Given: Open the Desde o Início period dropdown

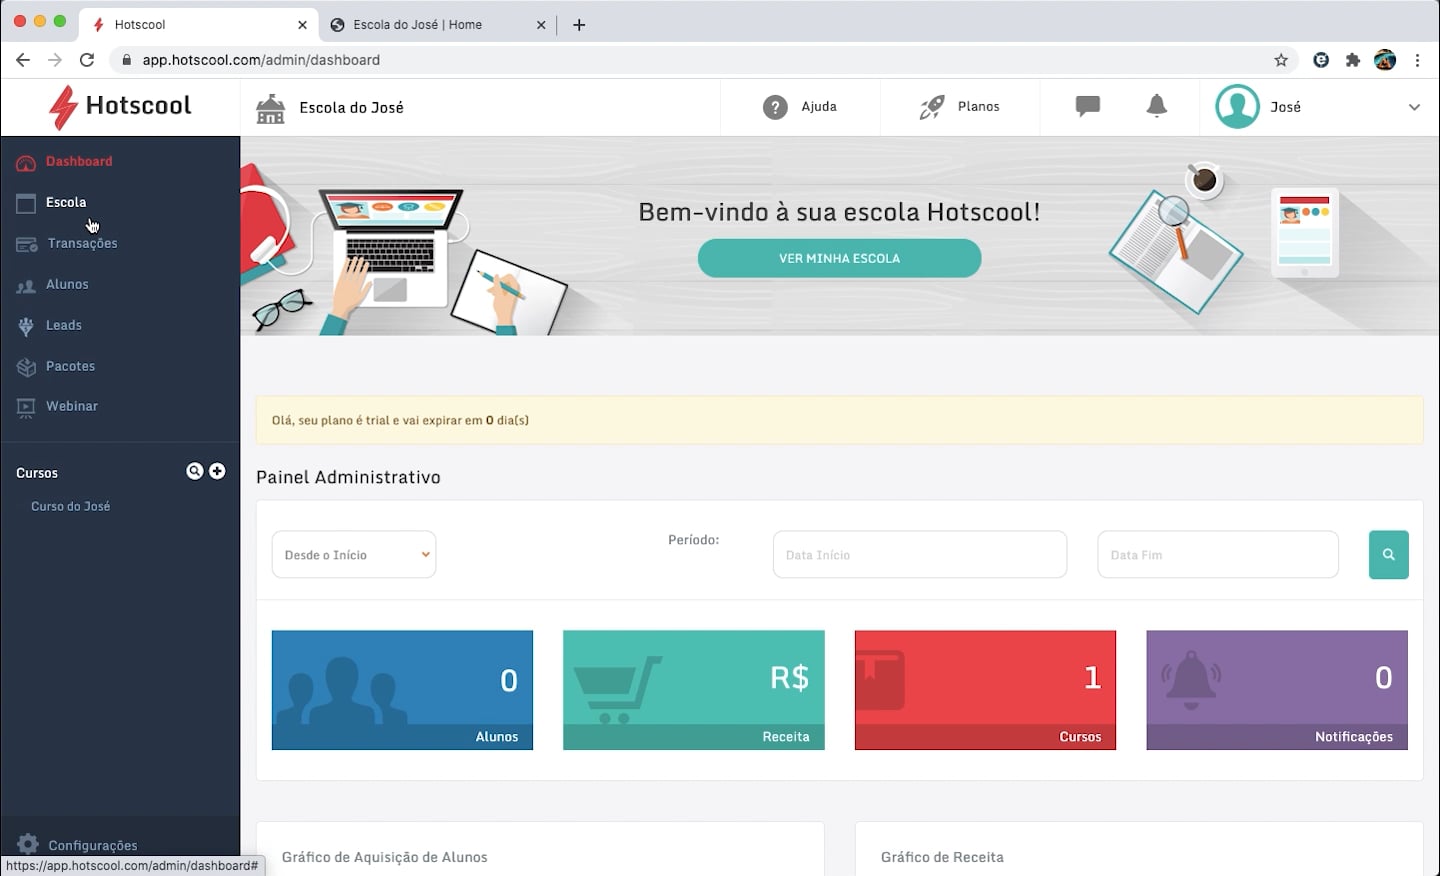Looking at the screenshot, I should (354, 554).
